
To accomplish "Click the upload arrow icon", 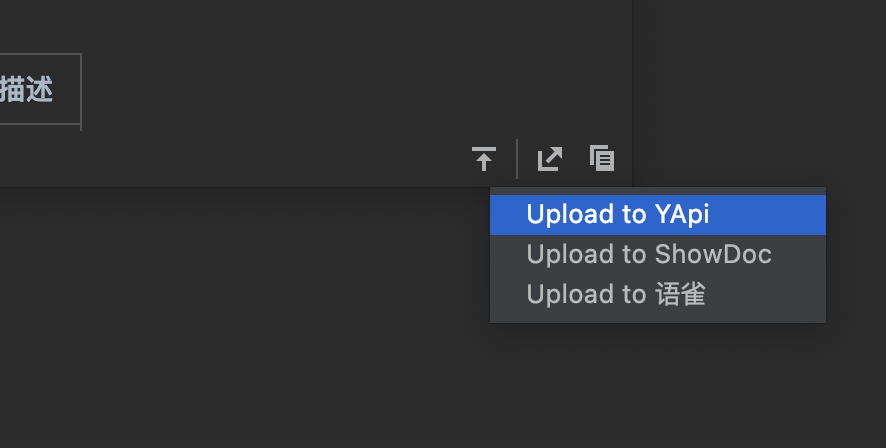I will (484, 159).
